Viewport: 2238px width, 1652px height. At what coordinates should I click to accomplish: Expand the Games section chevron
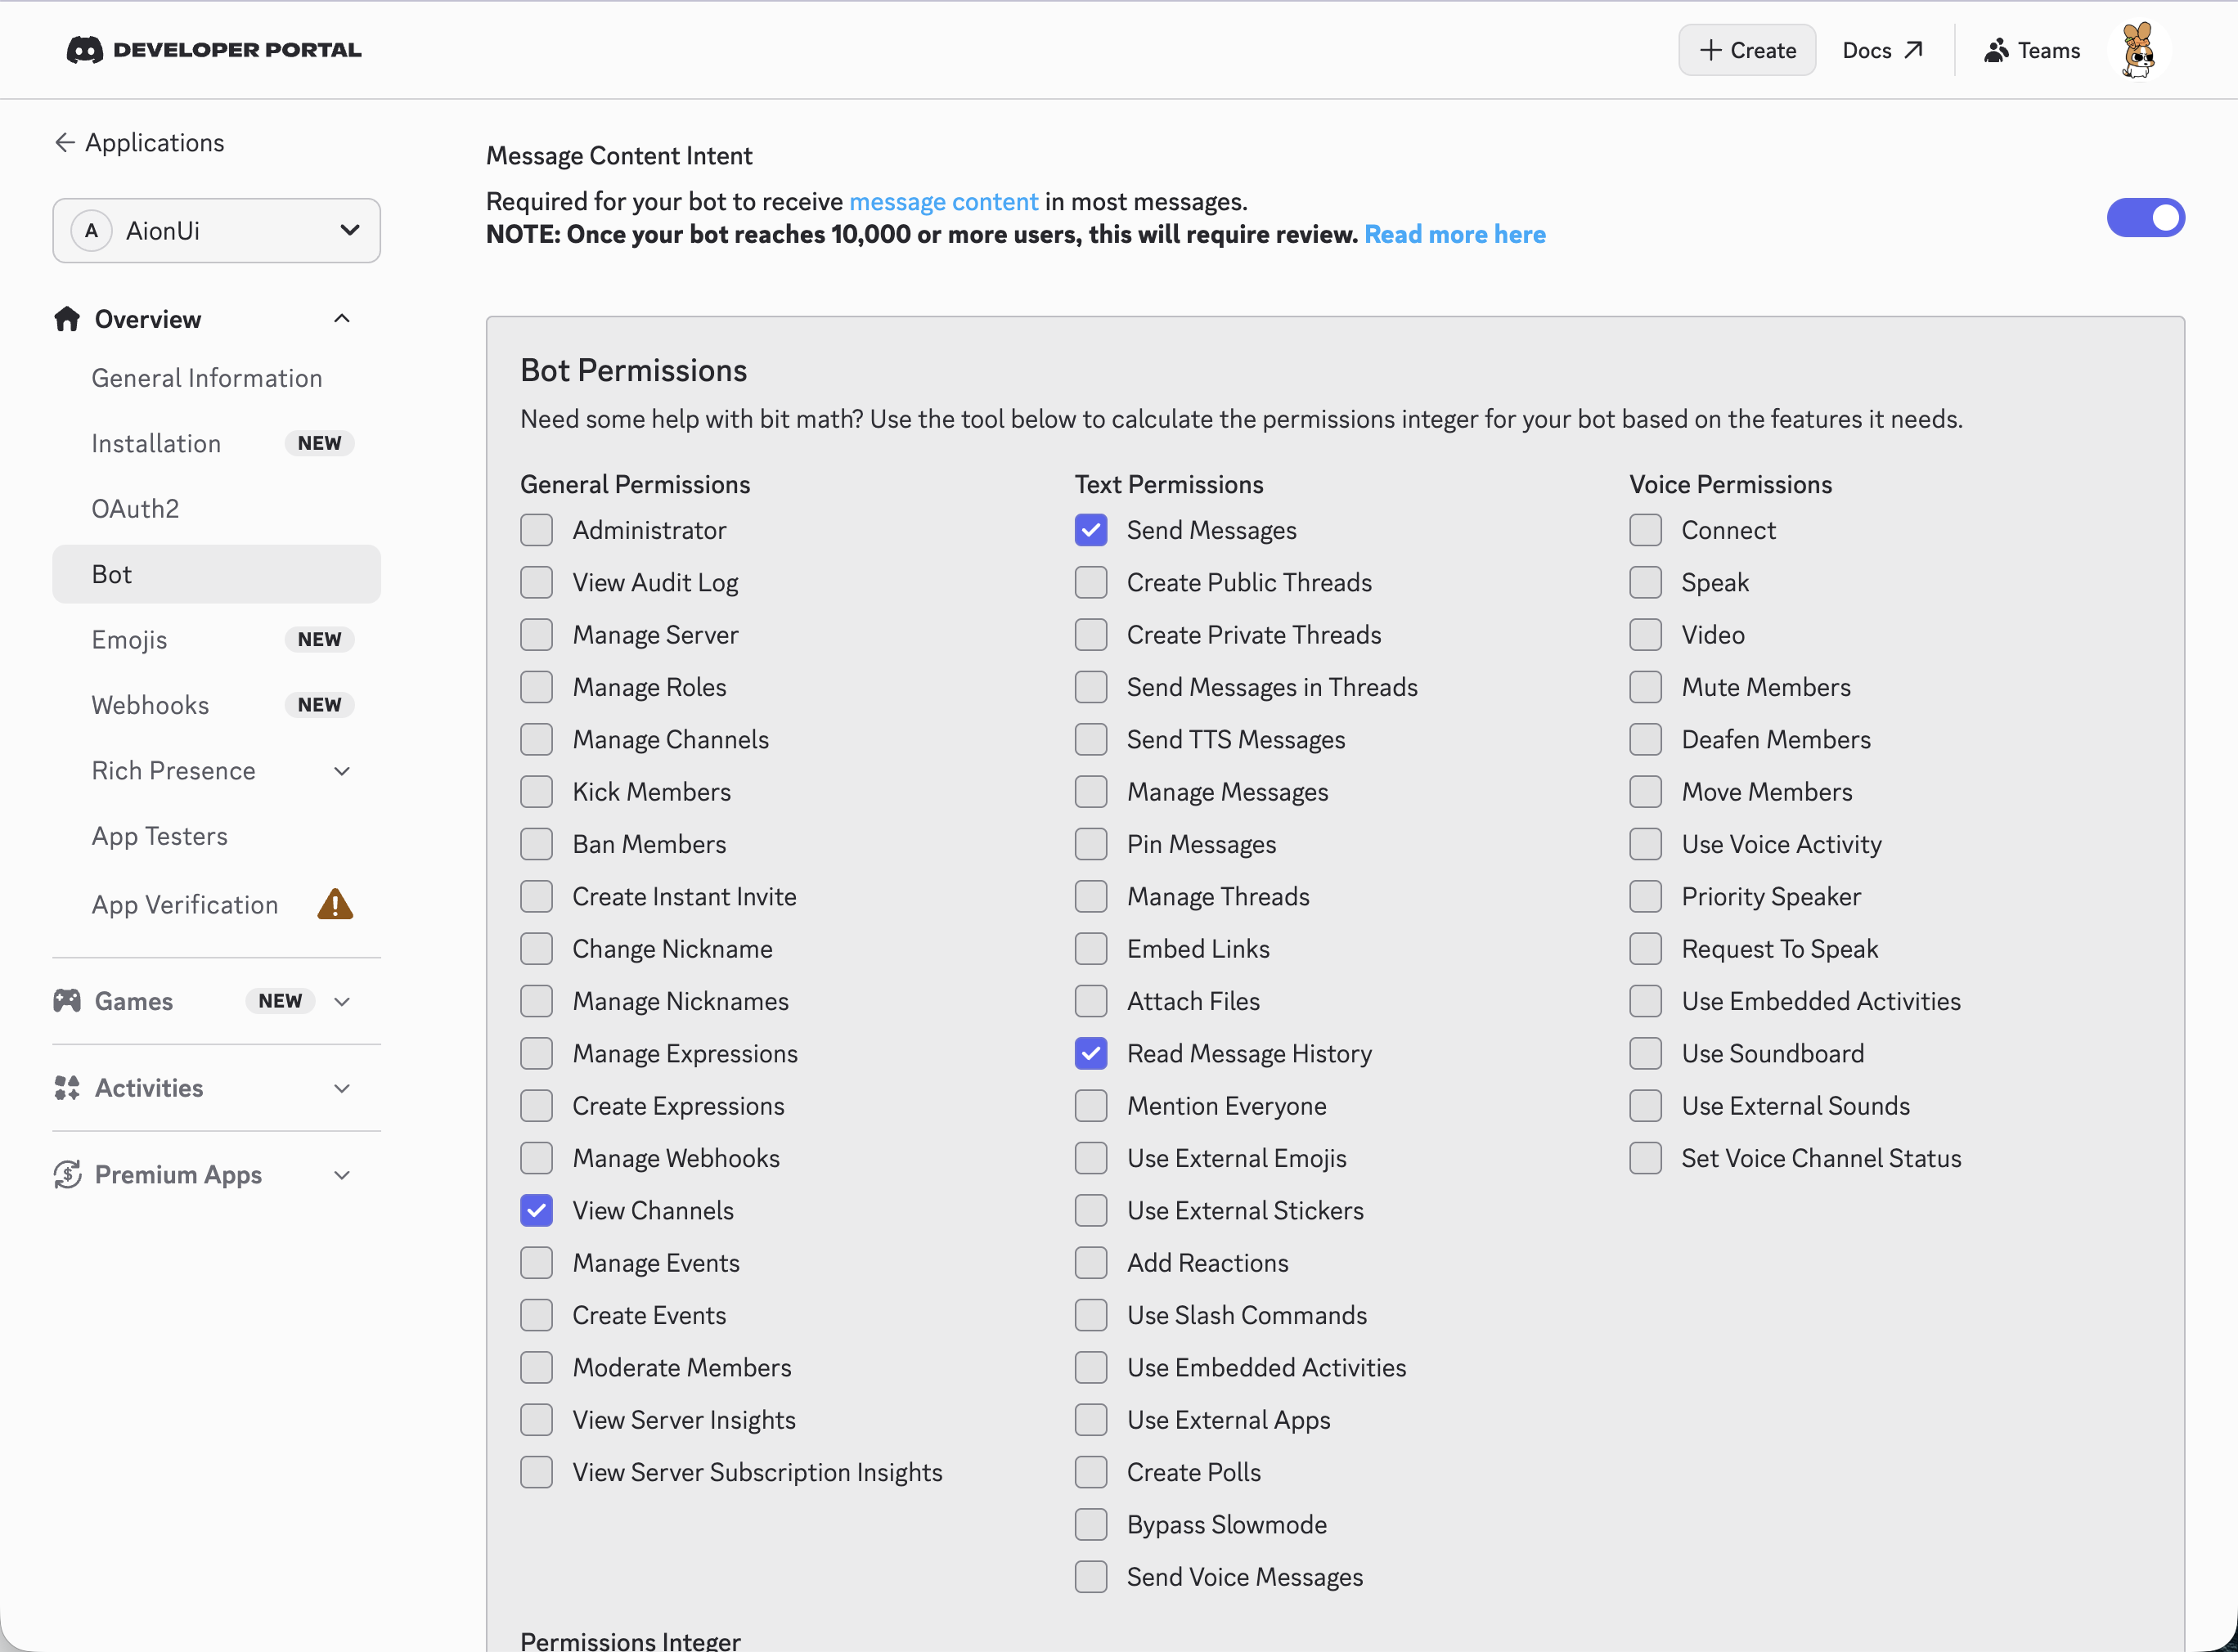tap(342, 1001)
